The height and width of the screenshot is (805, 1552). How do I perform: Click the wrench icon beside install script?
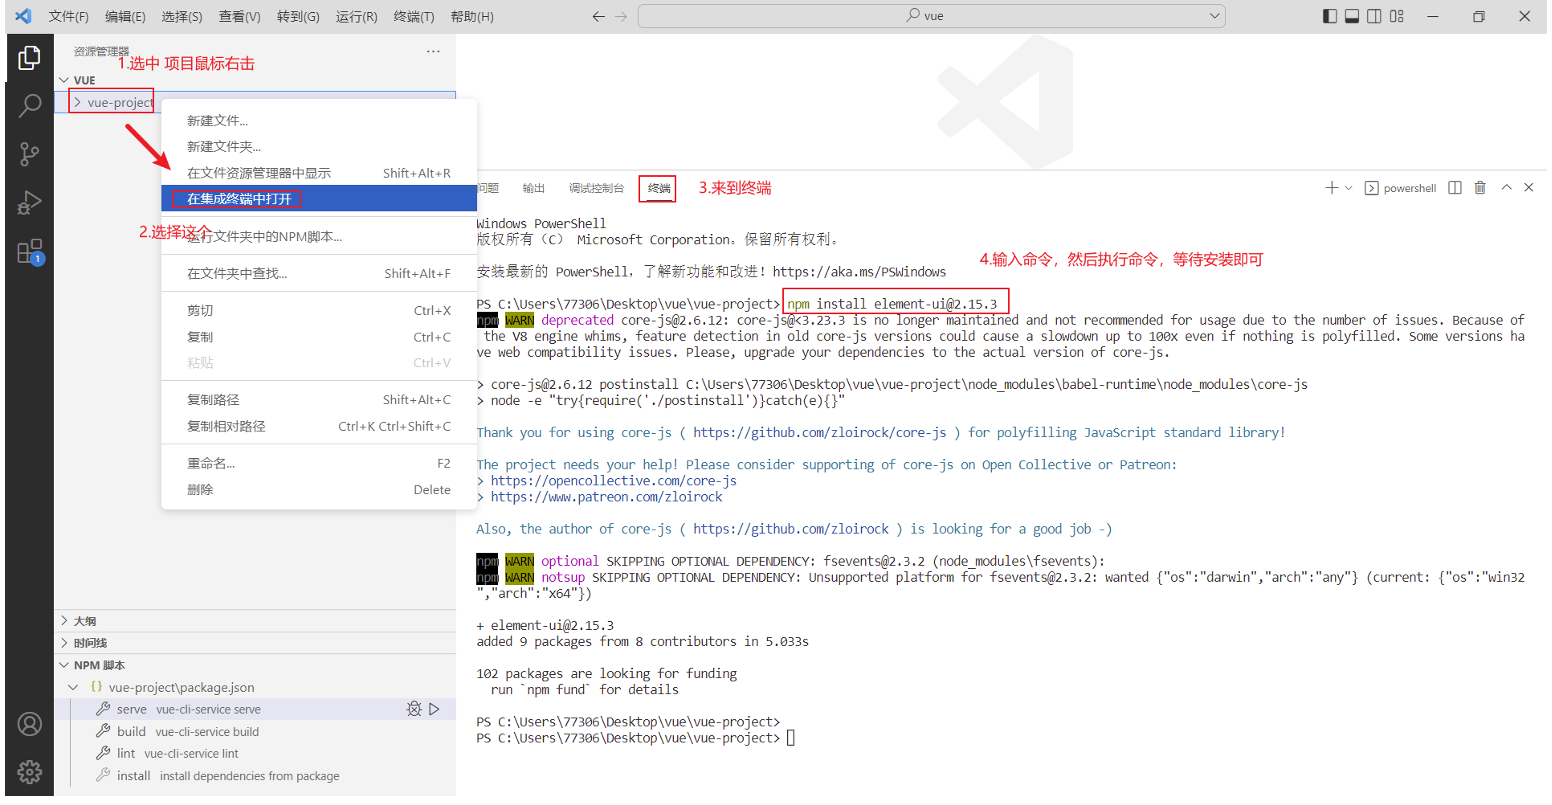pyautogui.click(x=103, y=775)
